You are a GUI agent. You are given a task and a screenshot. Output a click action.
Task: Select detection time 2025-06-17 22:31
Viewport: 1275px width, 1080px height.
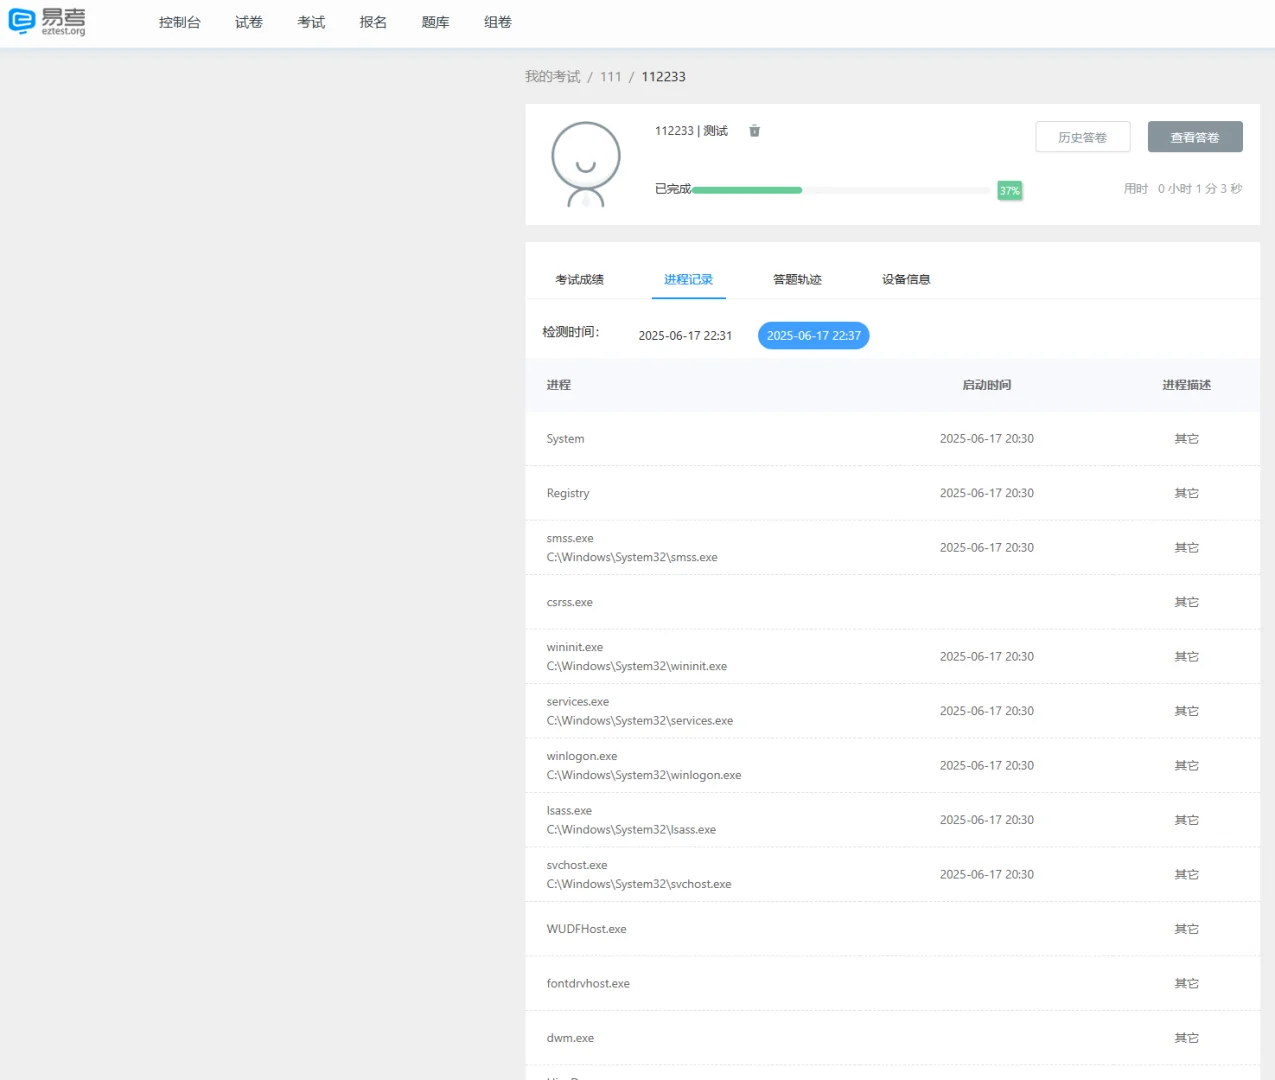[685, 336]
